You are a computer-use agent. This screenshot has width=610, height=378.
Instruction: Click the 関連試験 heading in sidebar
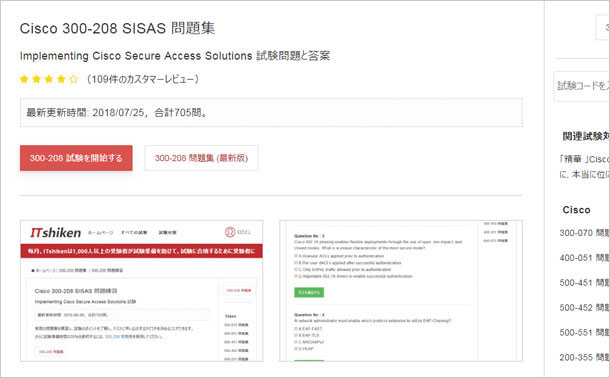(586, 136)
